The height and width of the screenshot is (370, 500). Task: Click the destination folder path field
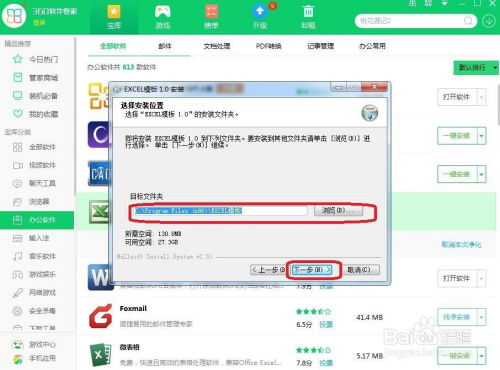click(x=220, y=211)
